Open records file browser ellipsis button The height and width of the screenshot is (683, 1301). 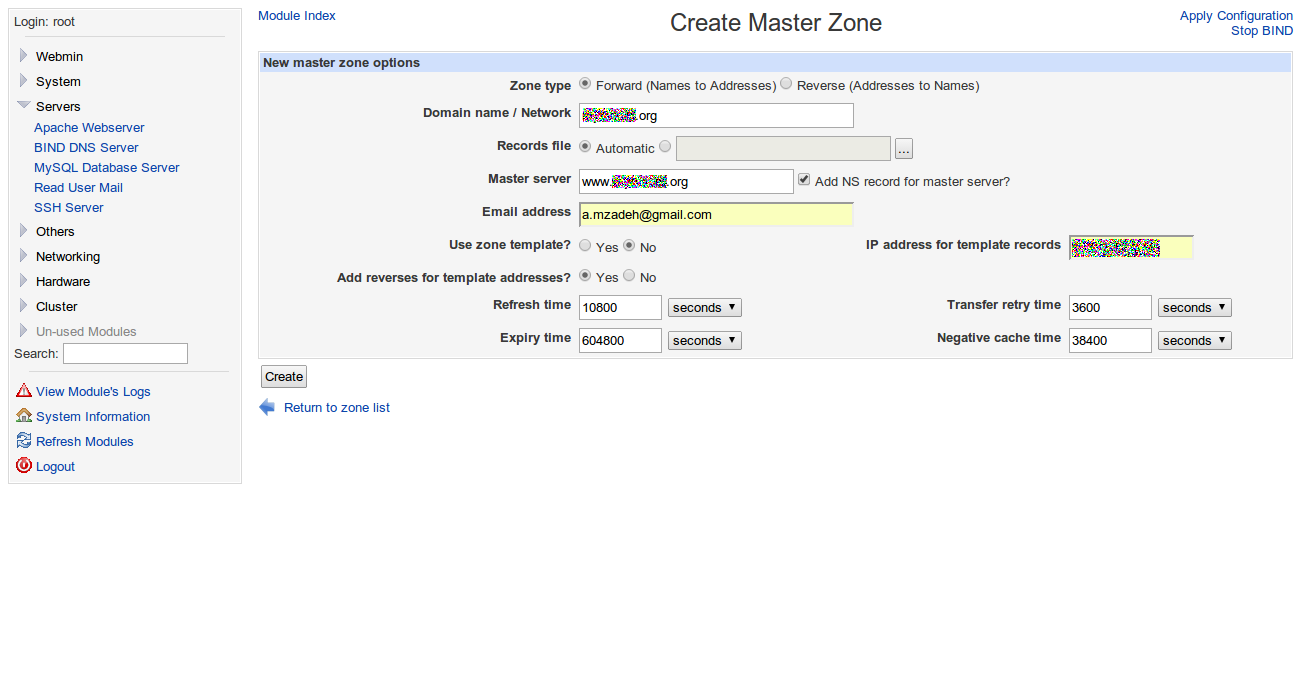pyautogui.click(x=904, y=149)
